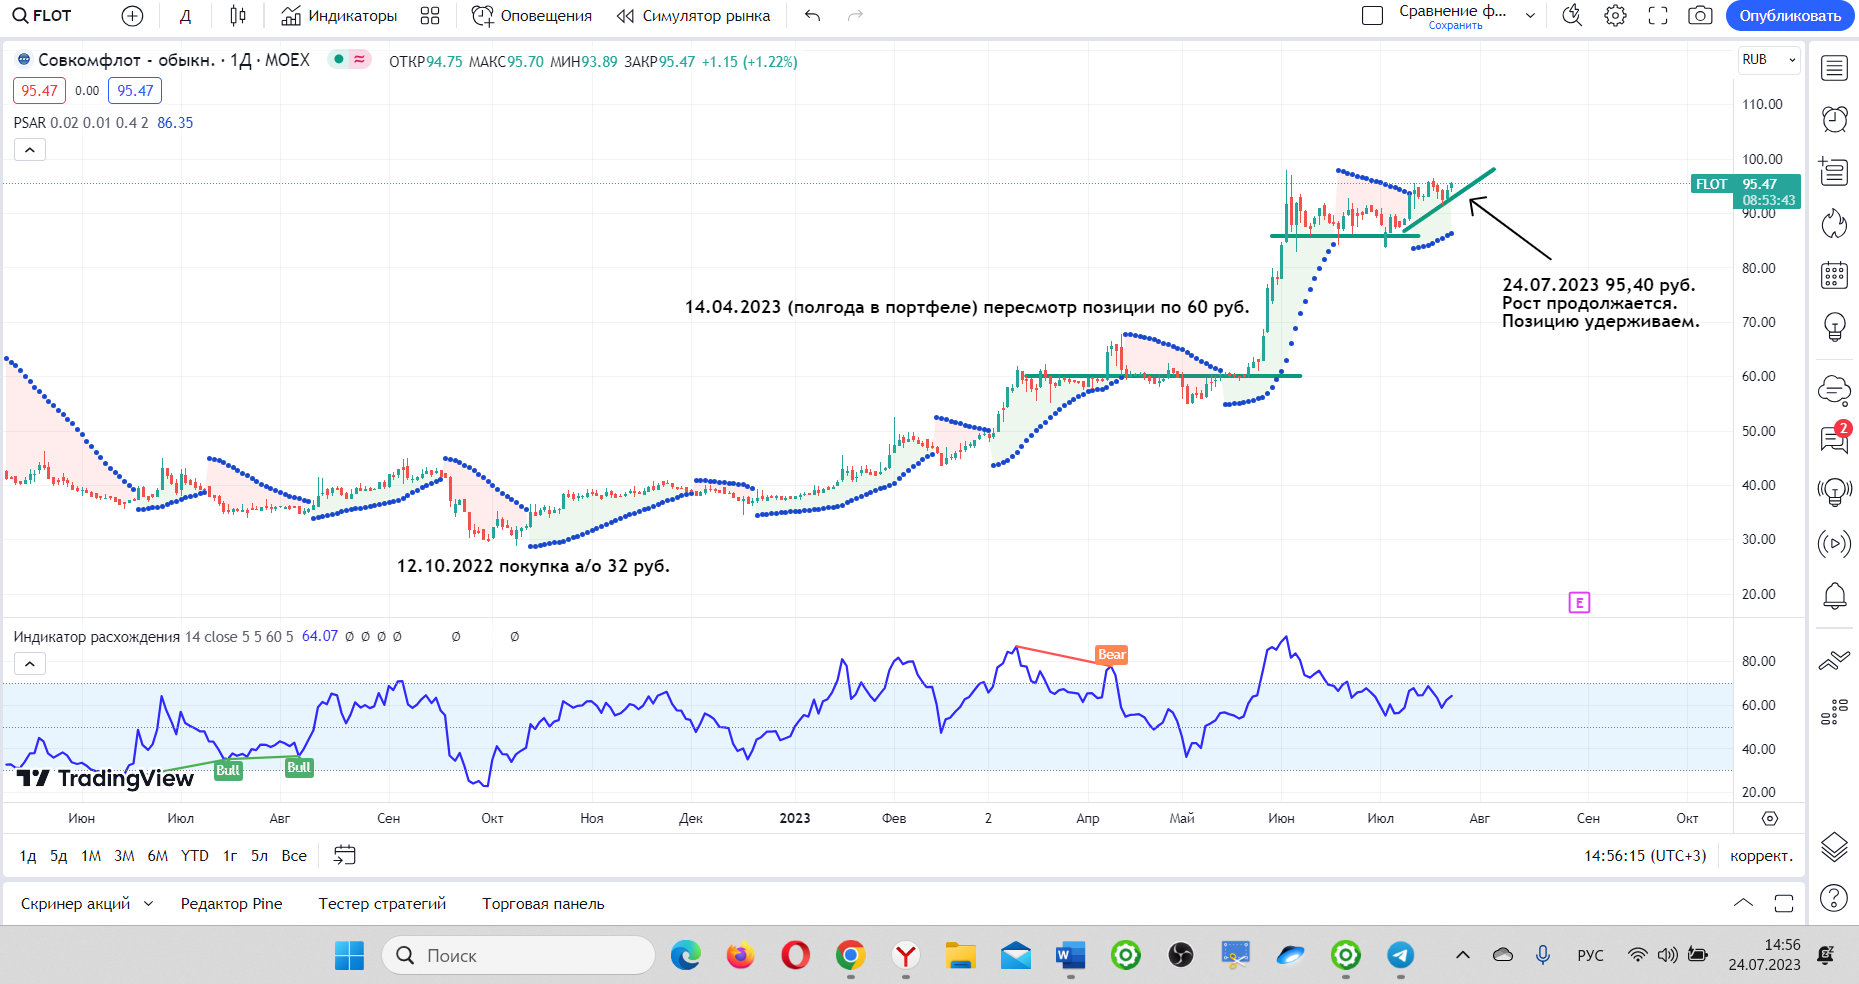Image resolution: width=1859 pixels, height=984 pixels.
Task: Open idea streams broadcasting bulb icon
Action: click(x=1834, y=491)
